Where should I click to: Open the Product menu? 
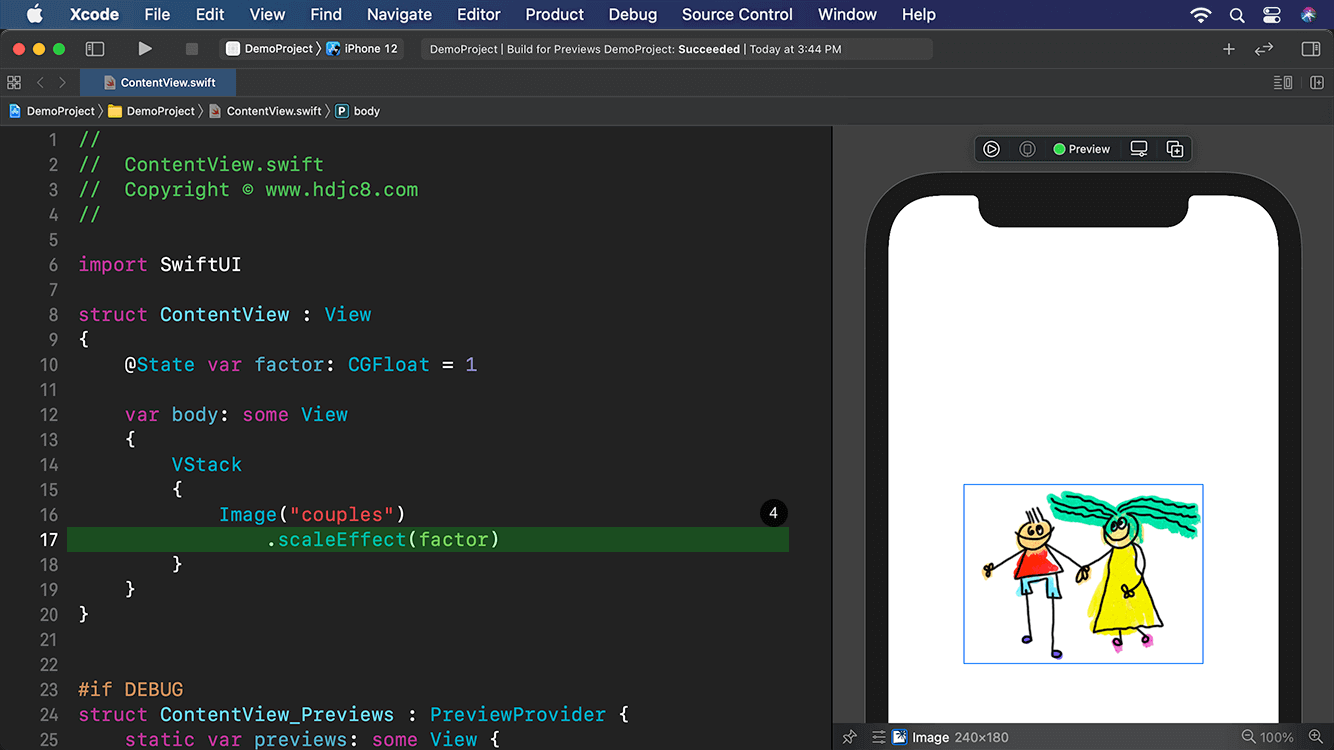[554, 14]
